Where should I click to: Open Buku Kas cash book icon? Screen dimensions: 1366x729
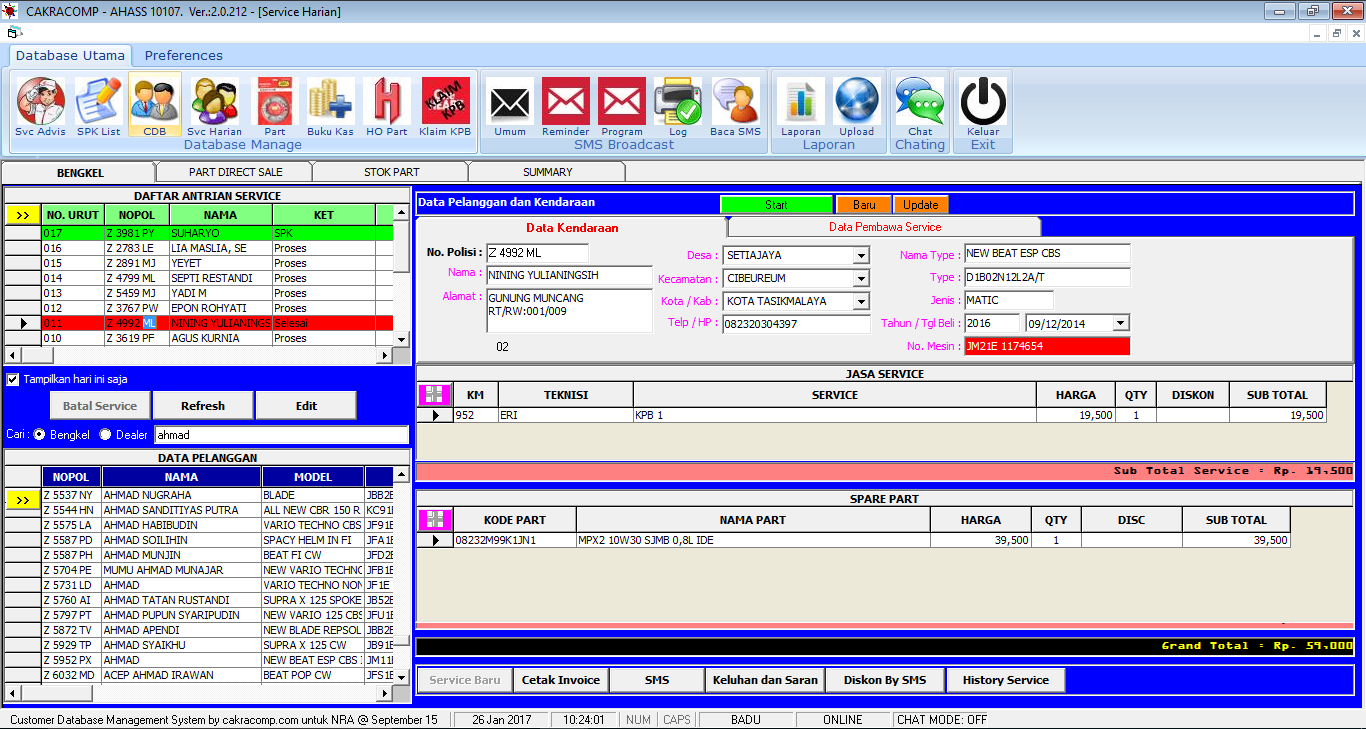coord(330,101)
